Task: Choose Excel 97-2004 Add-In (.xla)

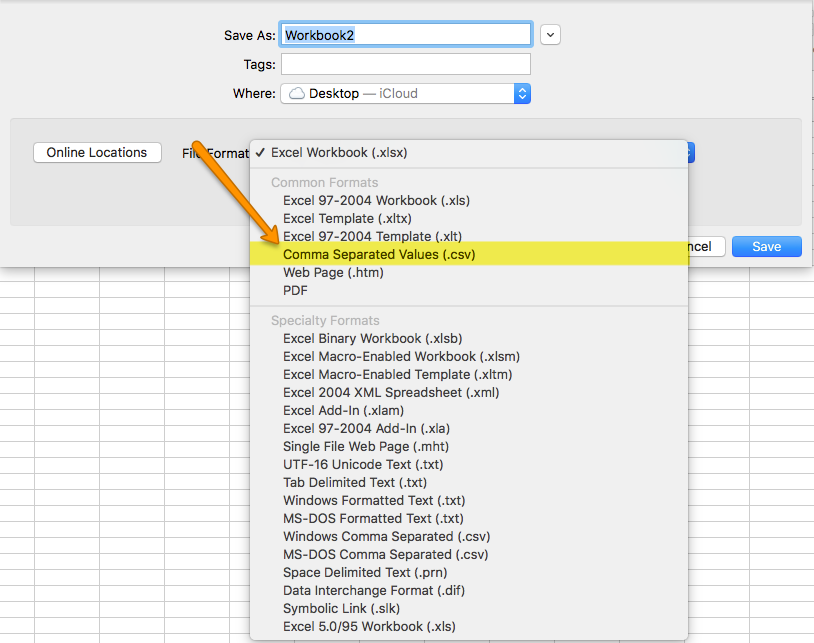Action: (469, 429)
